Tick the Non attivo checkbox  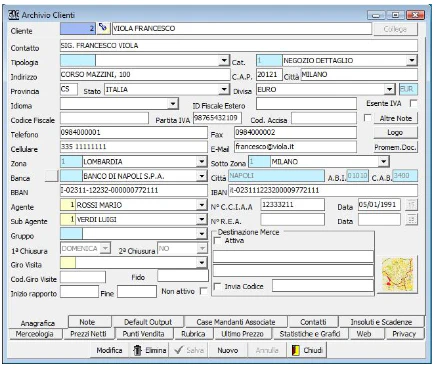(x=203, y=291)
